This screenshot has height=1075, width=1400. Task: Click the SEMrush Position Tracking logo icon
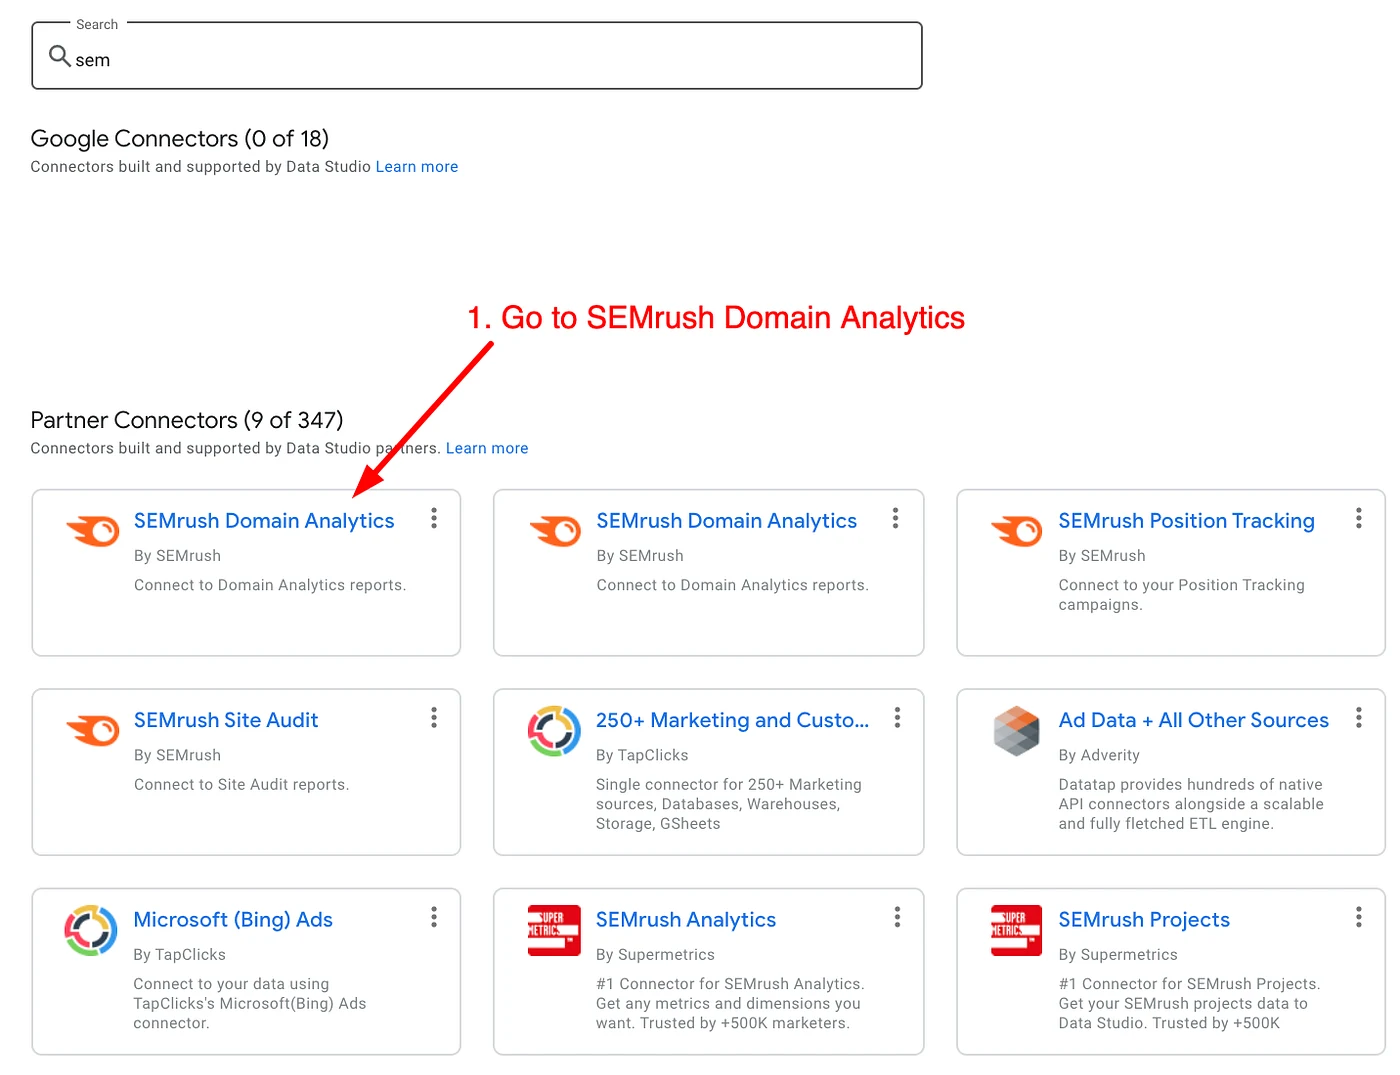[1016, 530]
